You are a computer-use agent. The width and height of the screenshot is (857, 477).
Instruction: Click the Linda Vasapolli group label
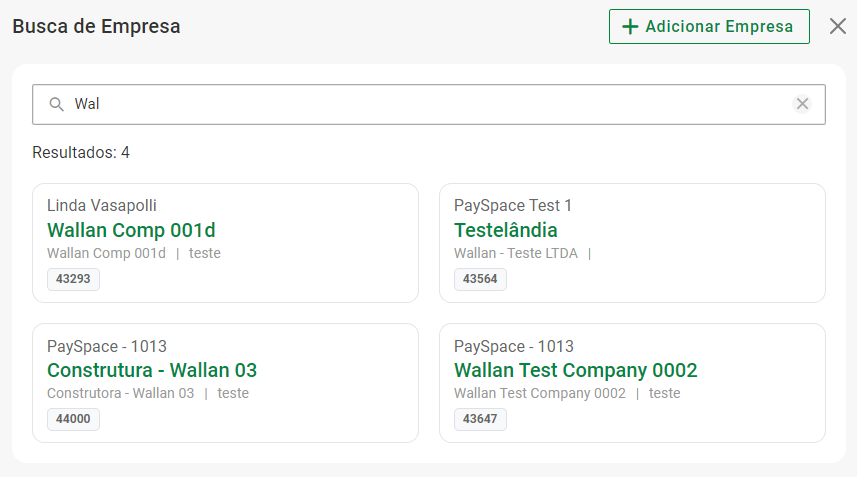click(x=102, y=206)
